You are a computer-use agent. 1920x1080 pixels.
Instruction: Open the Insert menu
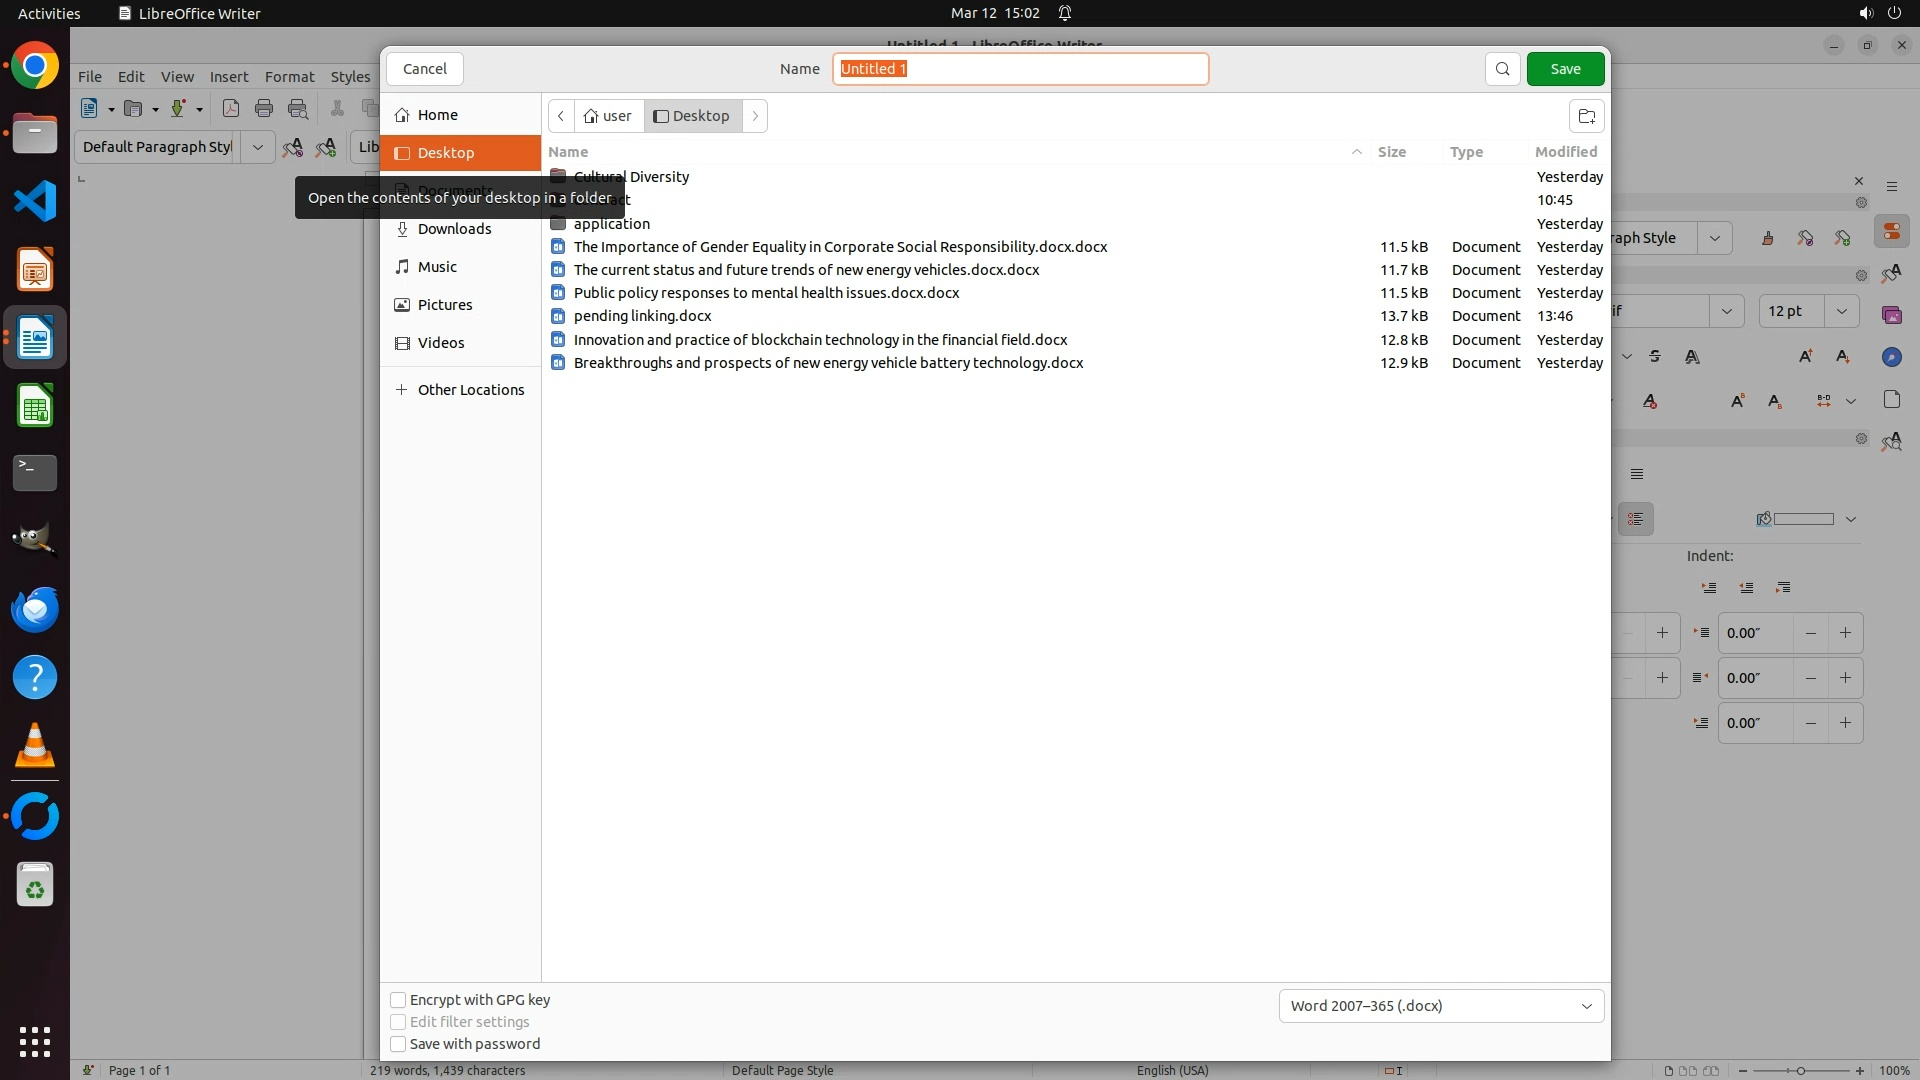pyautogui.click(x=228, y=77)
